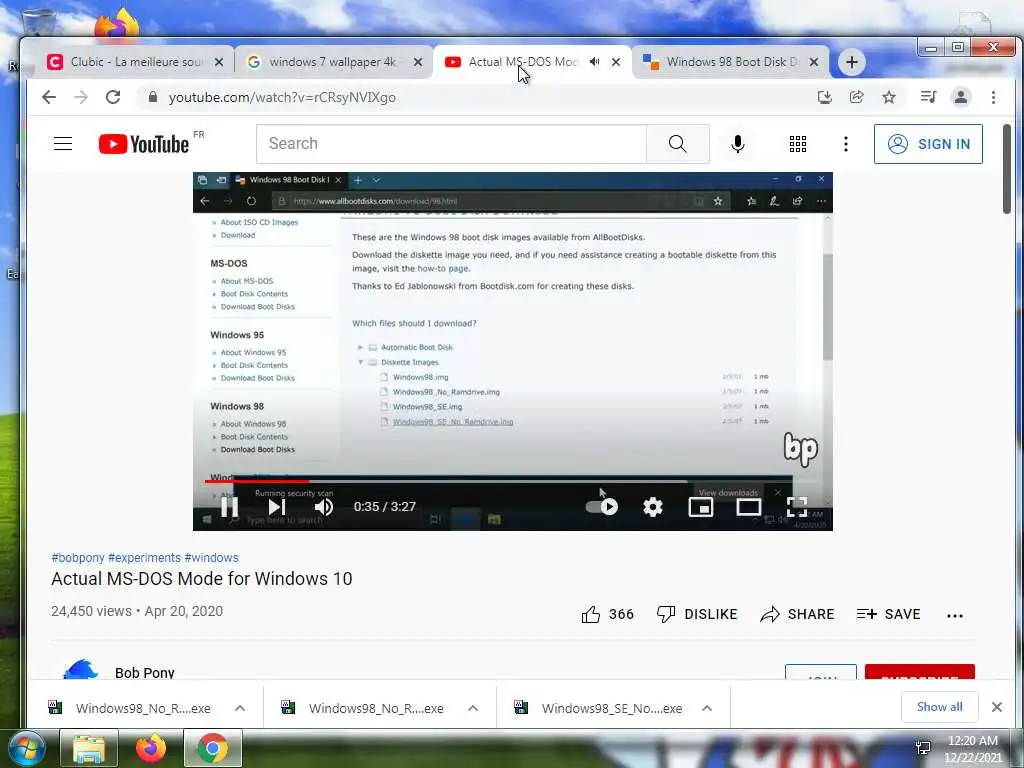This screenshot has width=1024, height=768.
Task: Open the #experiments hashtag link
Action: pos(144,558)
